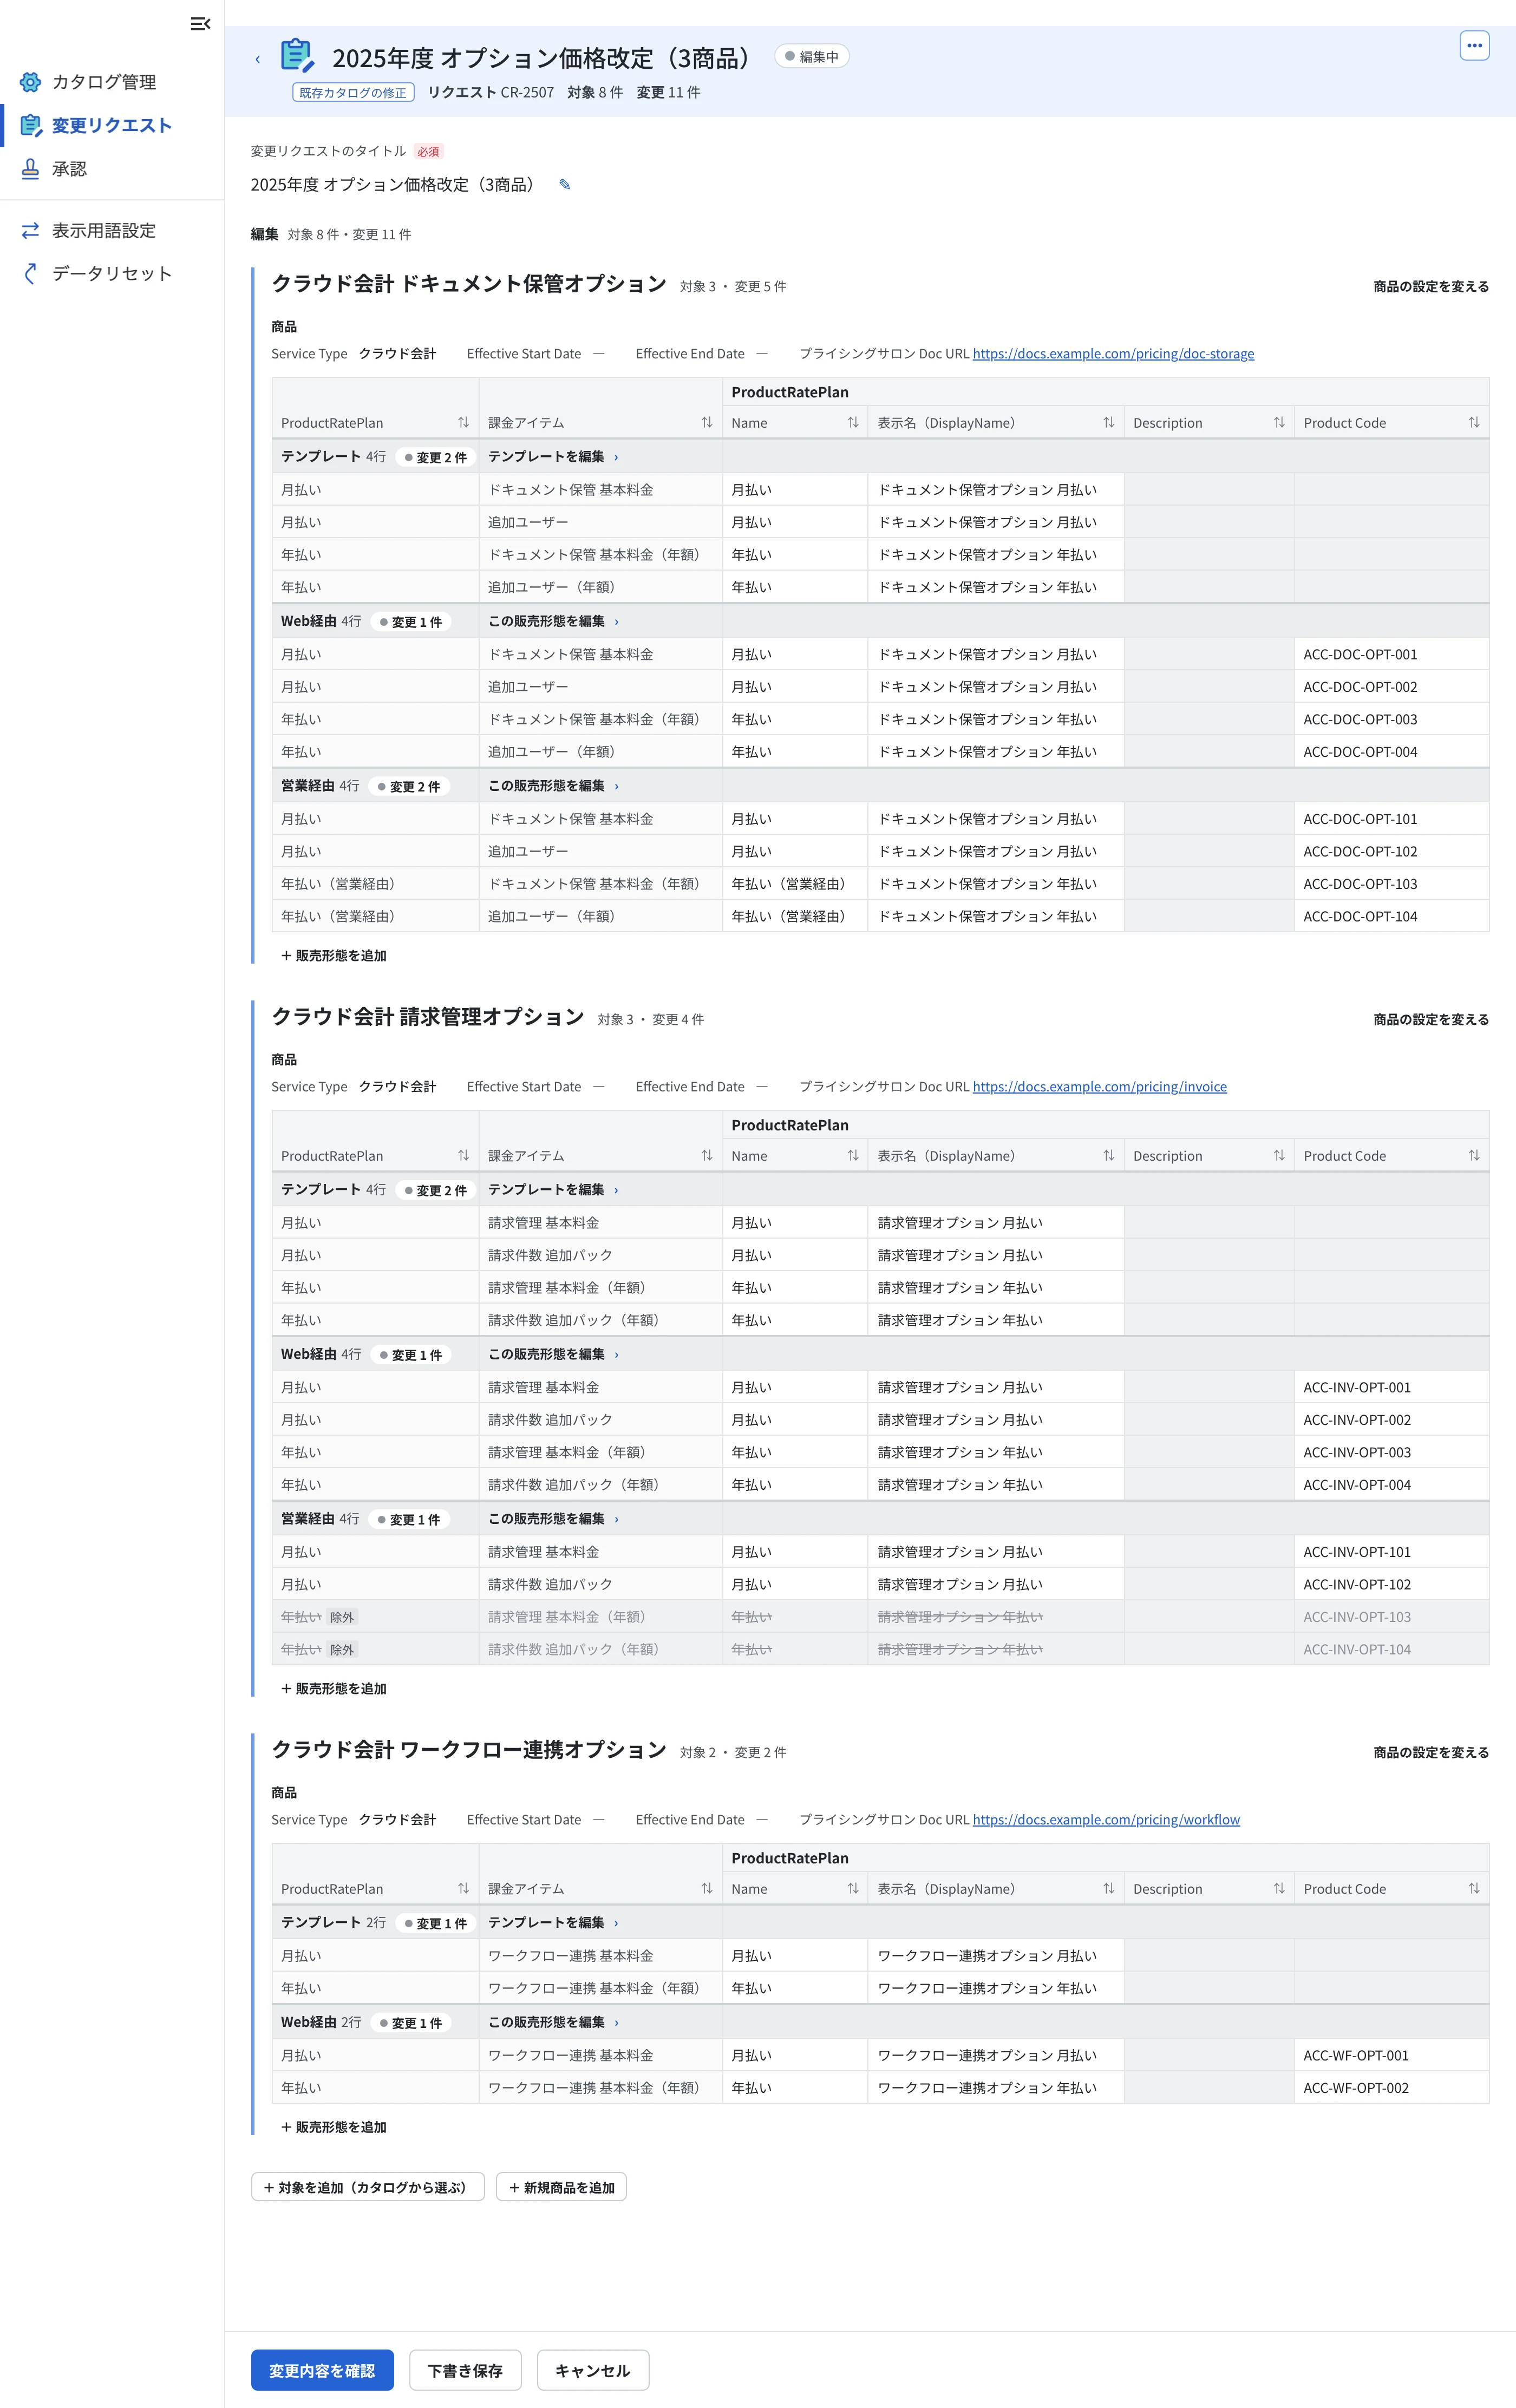Viewport: 1516px width, 2408px height.
Task: Click 販売形態を追加 under ワークフロー連携オプション
Action: (334, 2127)
